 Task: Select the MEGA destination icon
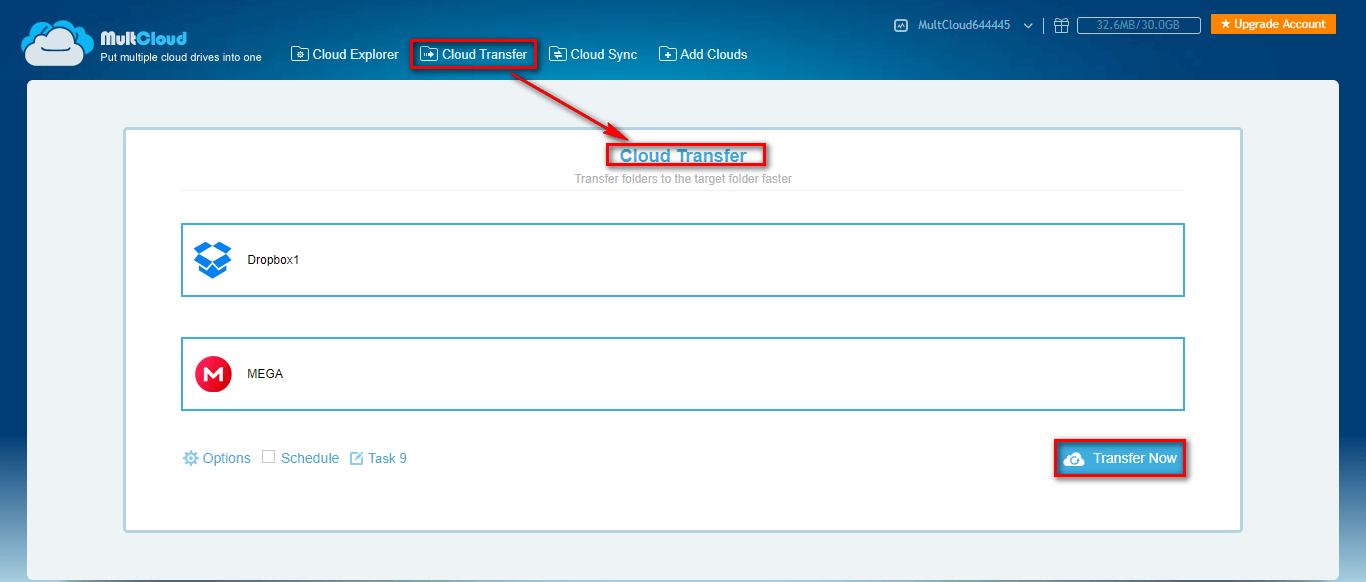(212, 373)
